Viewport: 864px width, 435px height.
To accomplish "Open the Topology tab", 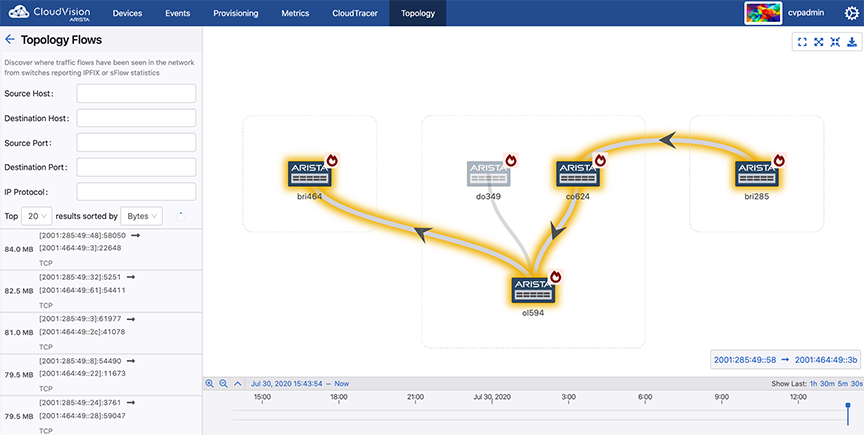I will [x=418, y=13].
